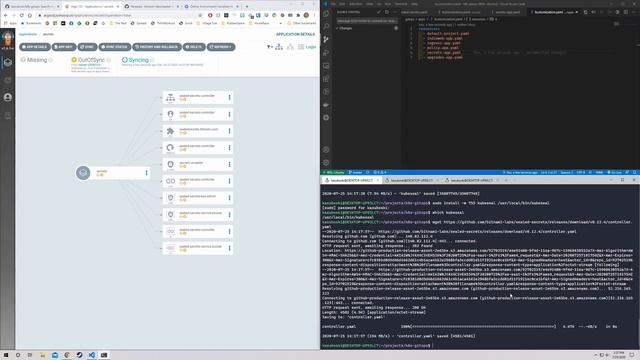Click master branch in VS Code status bar
This screenshot has width=640, height=360.
[355, 173]
